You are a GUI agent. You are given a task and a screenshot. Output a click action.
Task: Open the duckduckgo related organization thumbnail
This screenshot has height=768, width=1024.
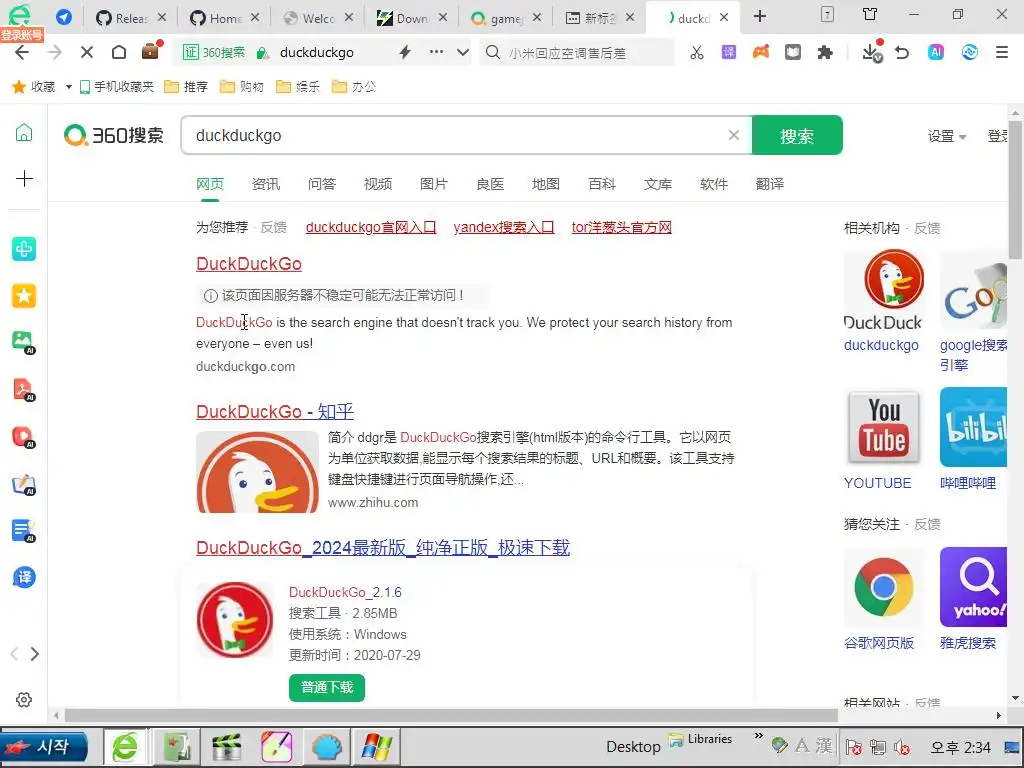coord(883,289)
